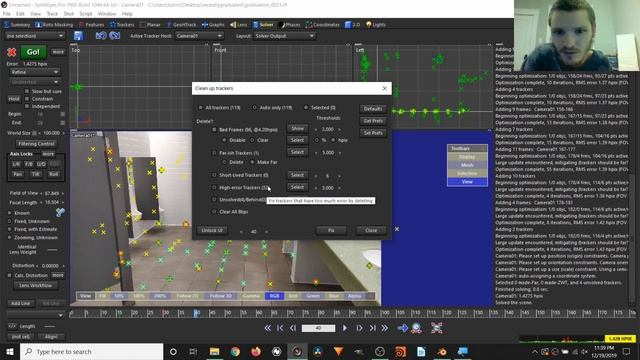640x360 pixels.
Task: Click the lens tool icon beside Known
Action: (x=60, y=212)
